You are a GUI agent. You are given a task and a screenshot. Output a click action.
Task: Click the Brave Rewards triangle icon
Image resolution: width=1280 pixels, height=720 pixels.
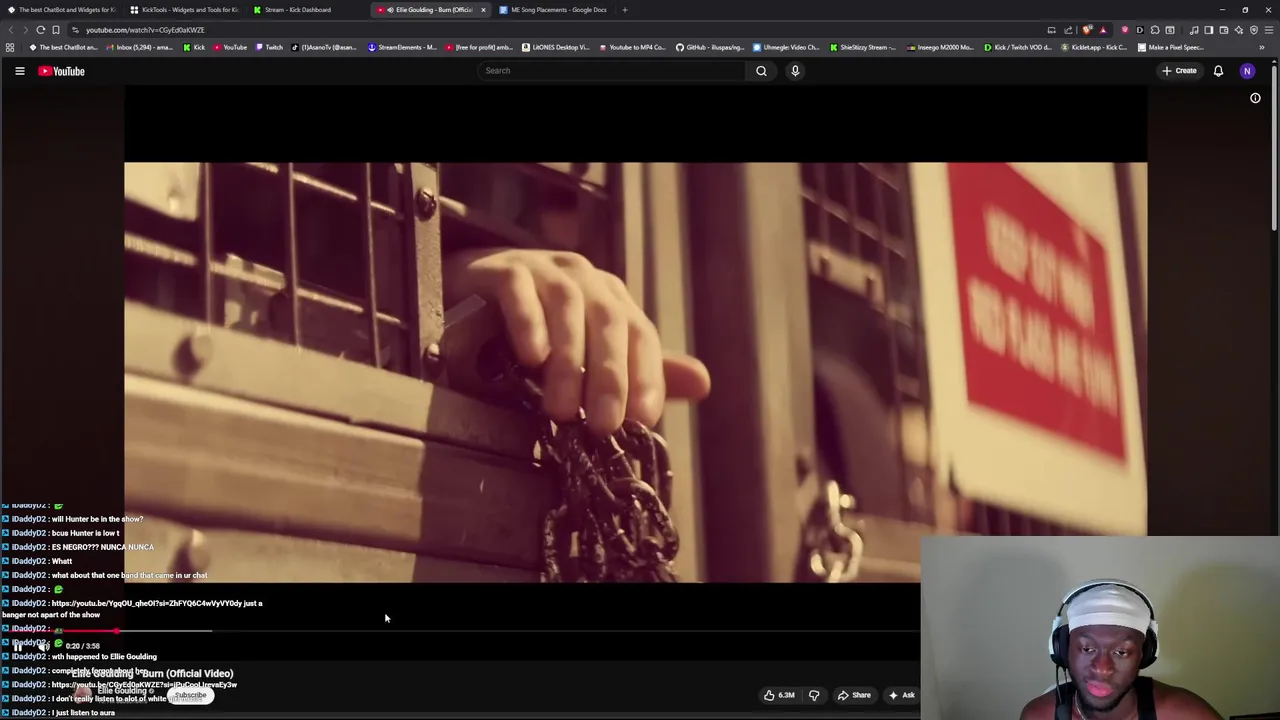click(x=1103, y=30)
